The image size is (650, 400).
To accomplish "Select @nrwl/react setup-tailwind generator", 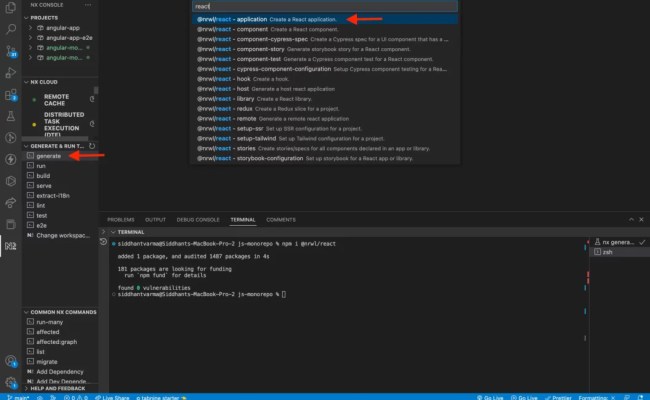I will (325, 139).
